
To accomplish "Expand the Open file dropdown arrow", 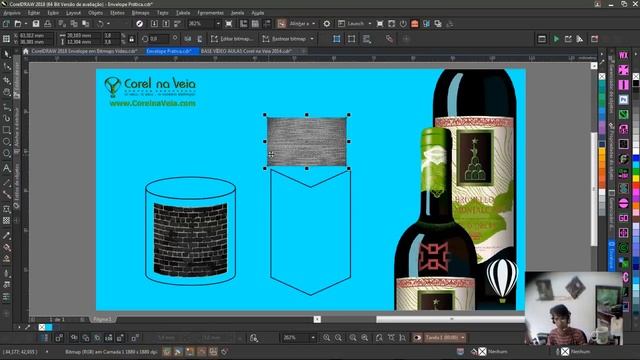I will (x=25, y=24).
